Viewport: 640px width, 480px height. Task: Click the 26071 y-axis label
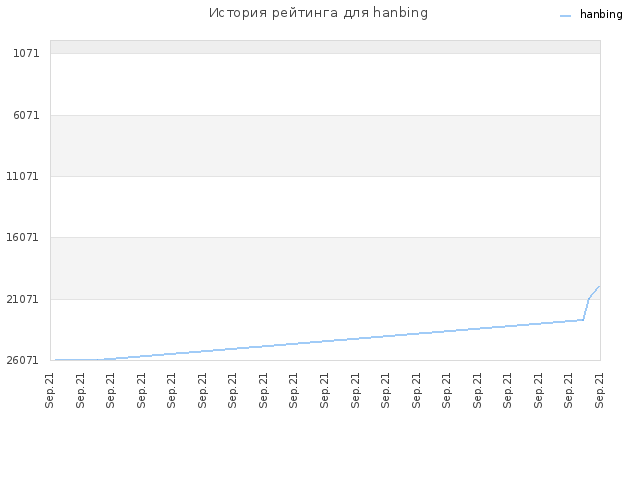pyautogui.click(x=22, y=360)
